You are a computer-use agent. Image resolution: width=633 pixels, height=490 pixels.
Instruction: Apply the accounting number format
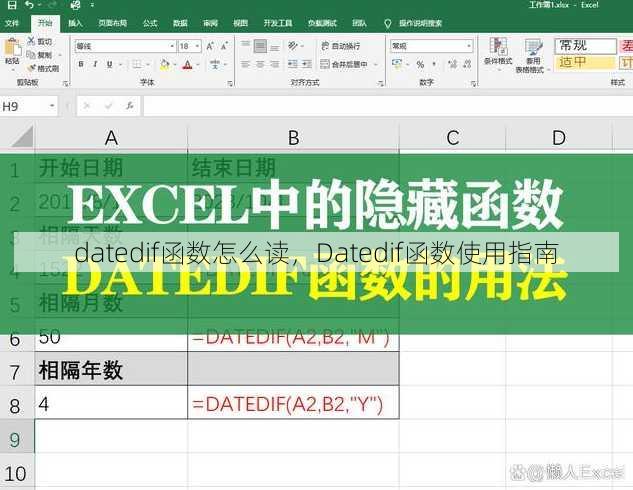pos(397,64)
